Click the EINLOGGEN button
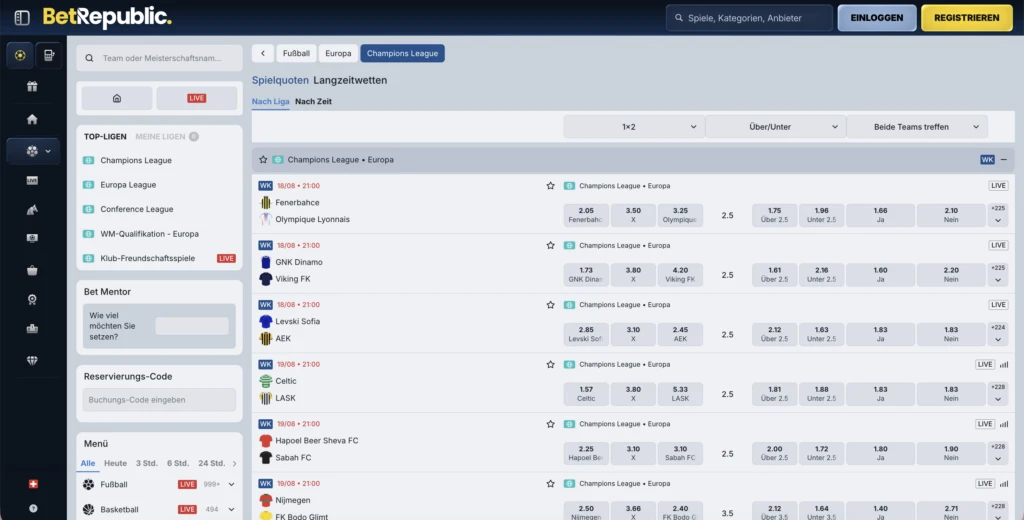1024x520 pixels. [x=877, y=18]
